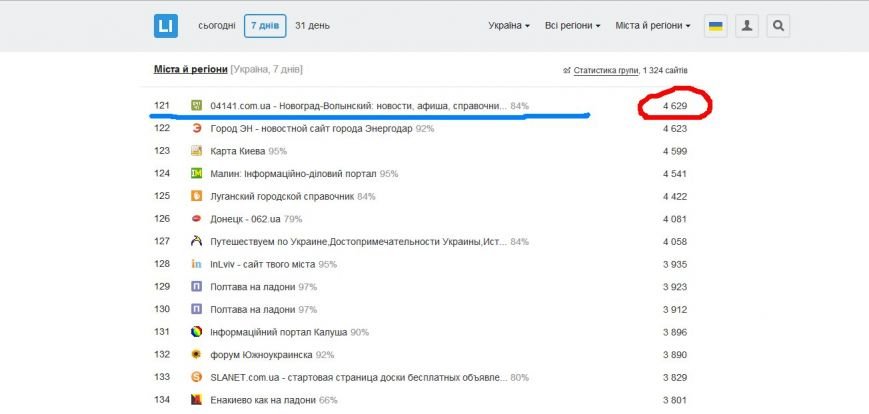Expand the Україна dropdown
This screenshot has width=869, height=414.
[x=509, y=25]
